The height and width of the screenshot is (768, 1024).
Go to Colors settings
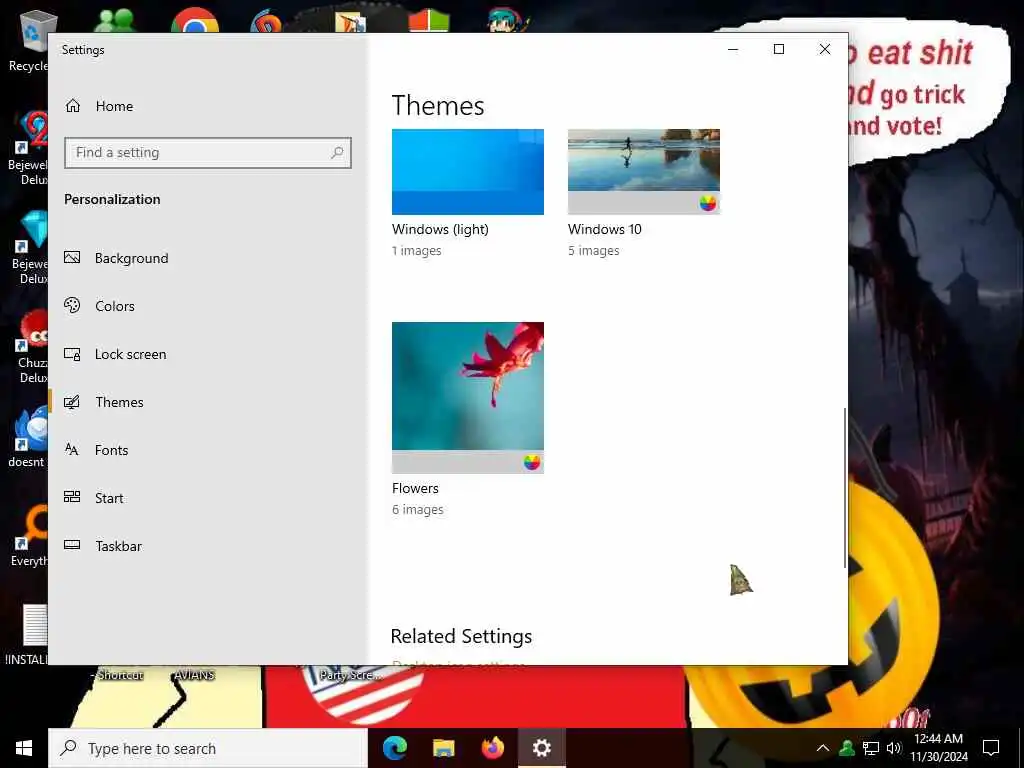pos(208,306)
